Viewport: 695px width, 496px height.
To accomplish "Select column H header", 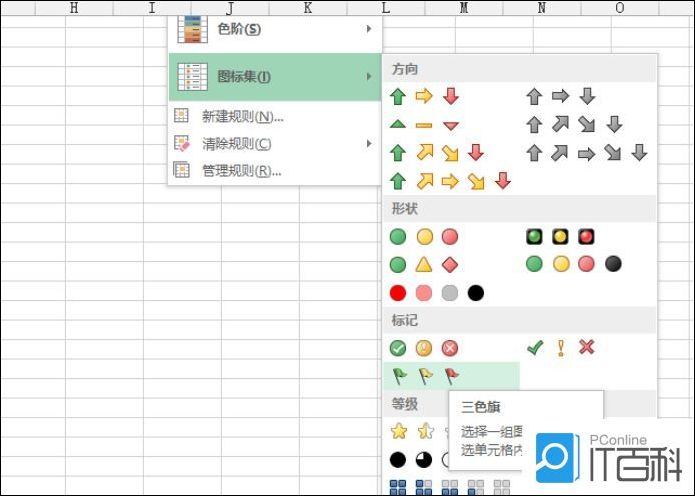I will [x=73, y=8].
